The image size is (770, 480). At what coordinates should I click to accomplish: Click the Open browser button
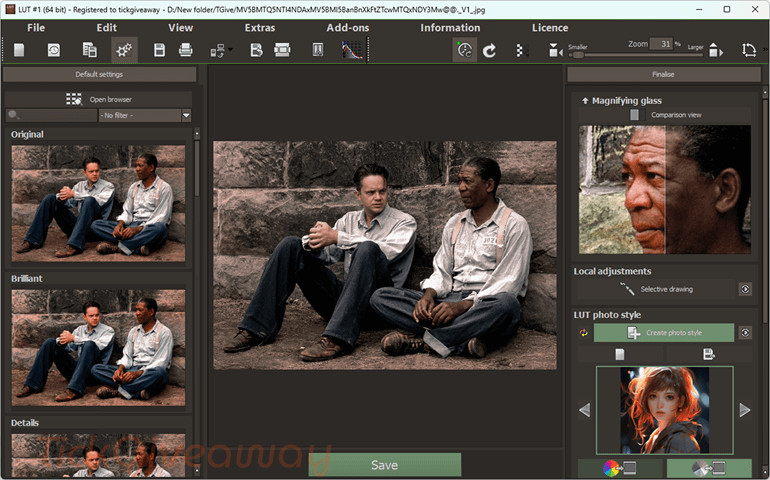tap(99, 99)
